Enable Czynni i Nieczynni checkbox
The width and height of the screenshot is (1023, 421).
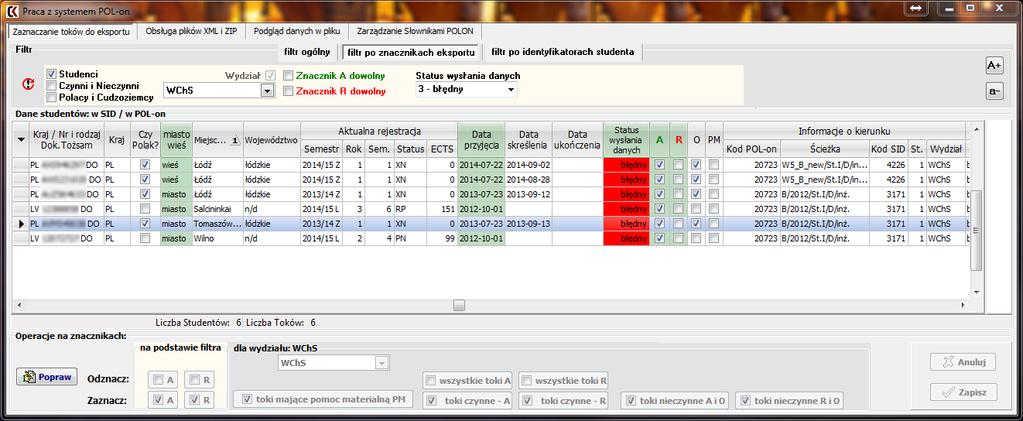pyautogui.click(x=52, y=86)
